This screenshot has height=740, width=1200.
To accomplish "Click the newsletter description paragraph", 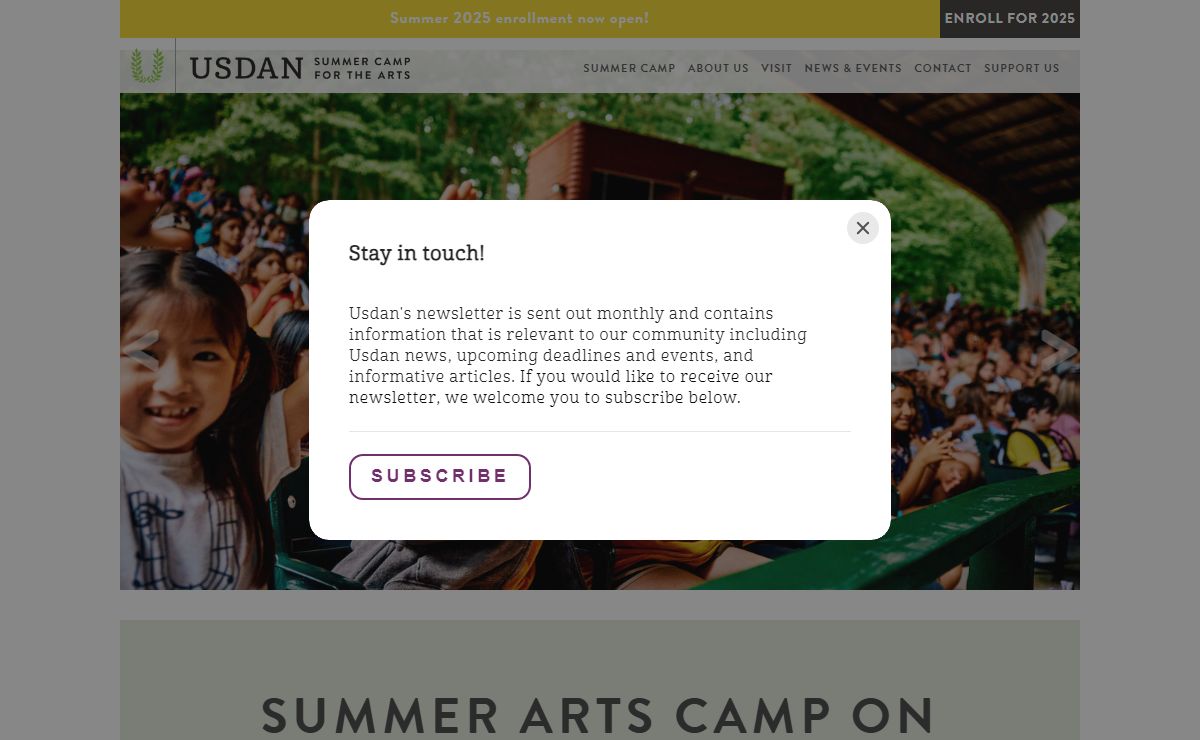I will tap(578, 356).
